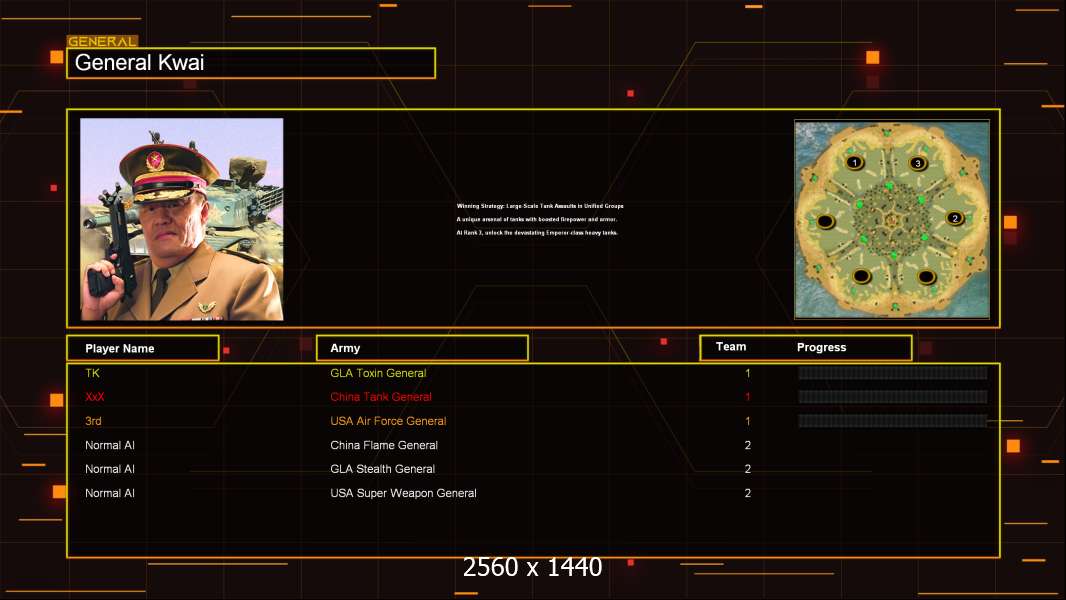
Task: Select player TK in the list
Action: tap(93, 373)
